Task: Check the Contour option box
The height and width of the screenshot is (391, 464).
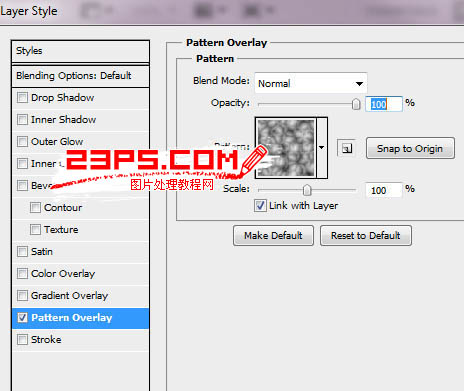Action: pos(35,208)
